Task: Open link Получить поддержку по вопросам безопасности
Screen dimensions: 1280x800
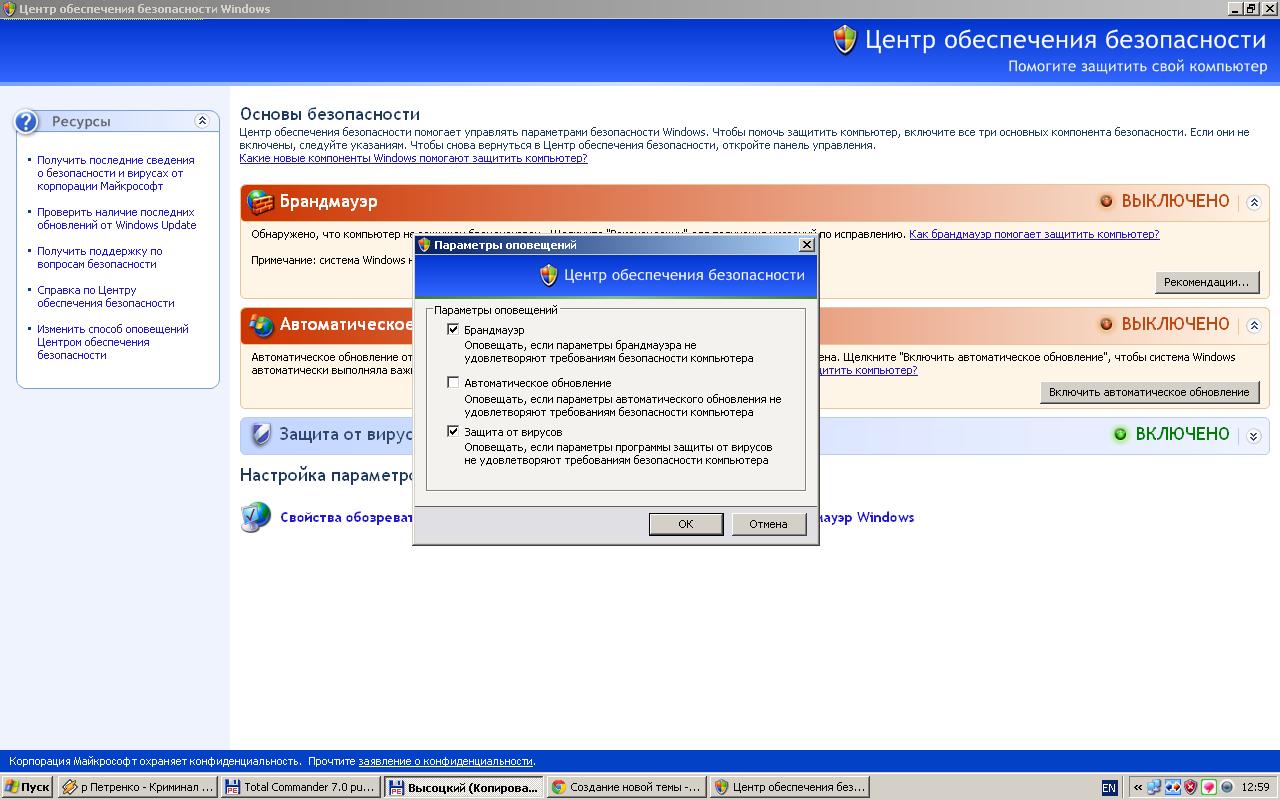Action: pos(100,258)
